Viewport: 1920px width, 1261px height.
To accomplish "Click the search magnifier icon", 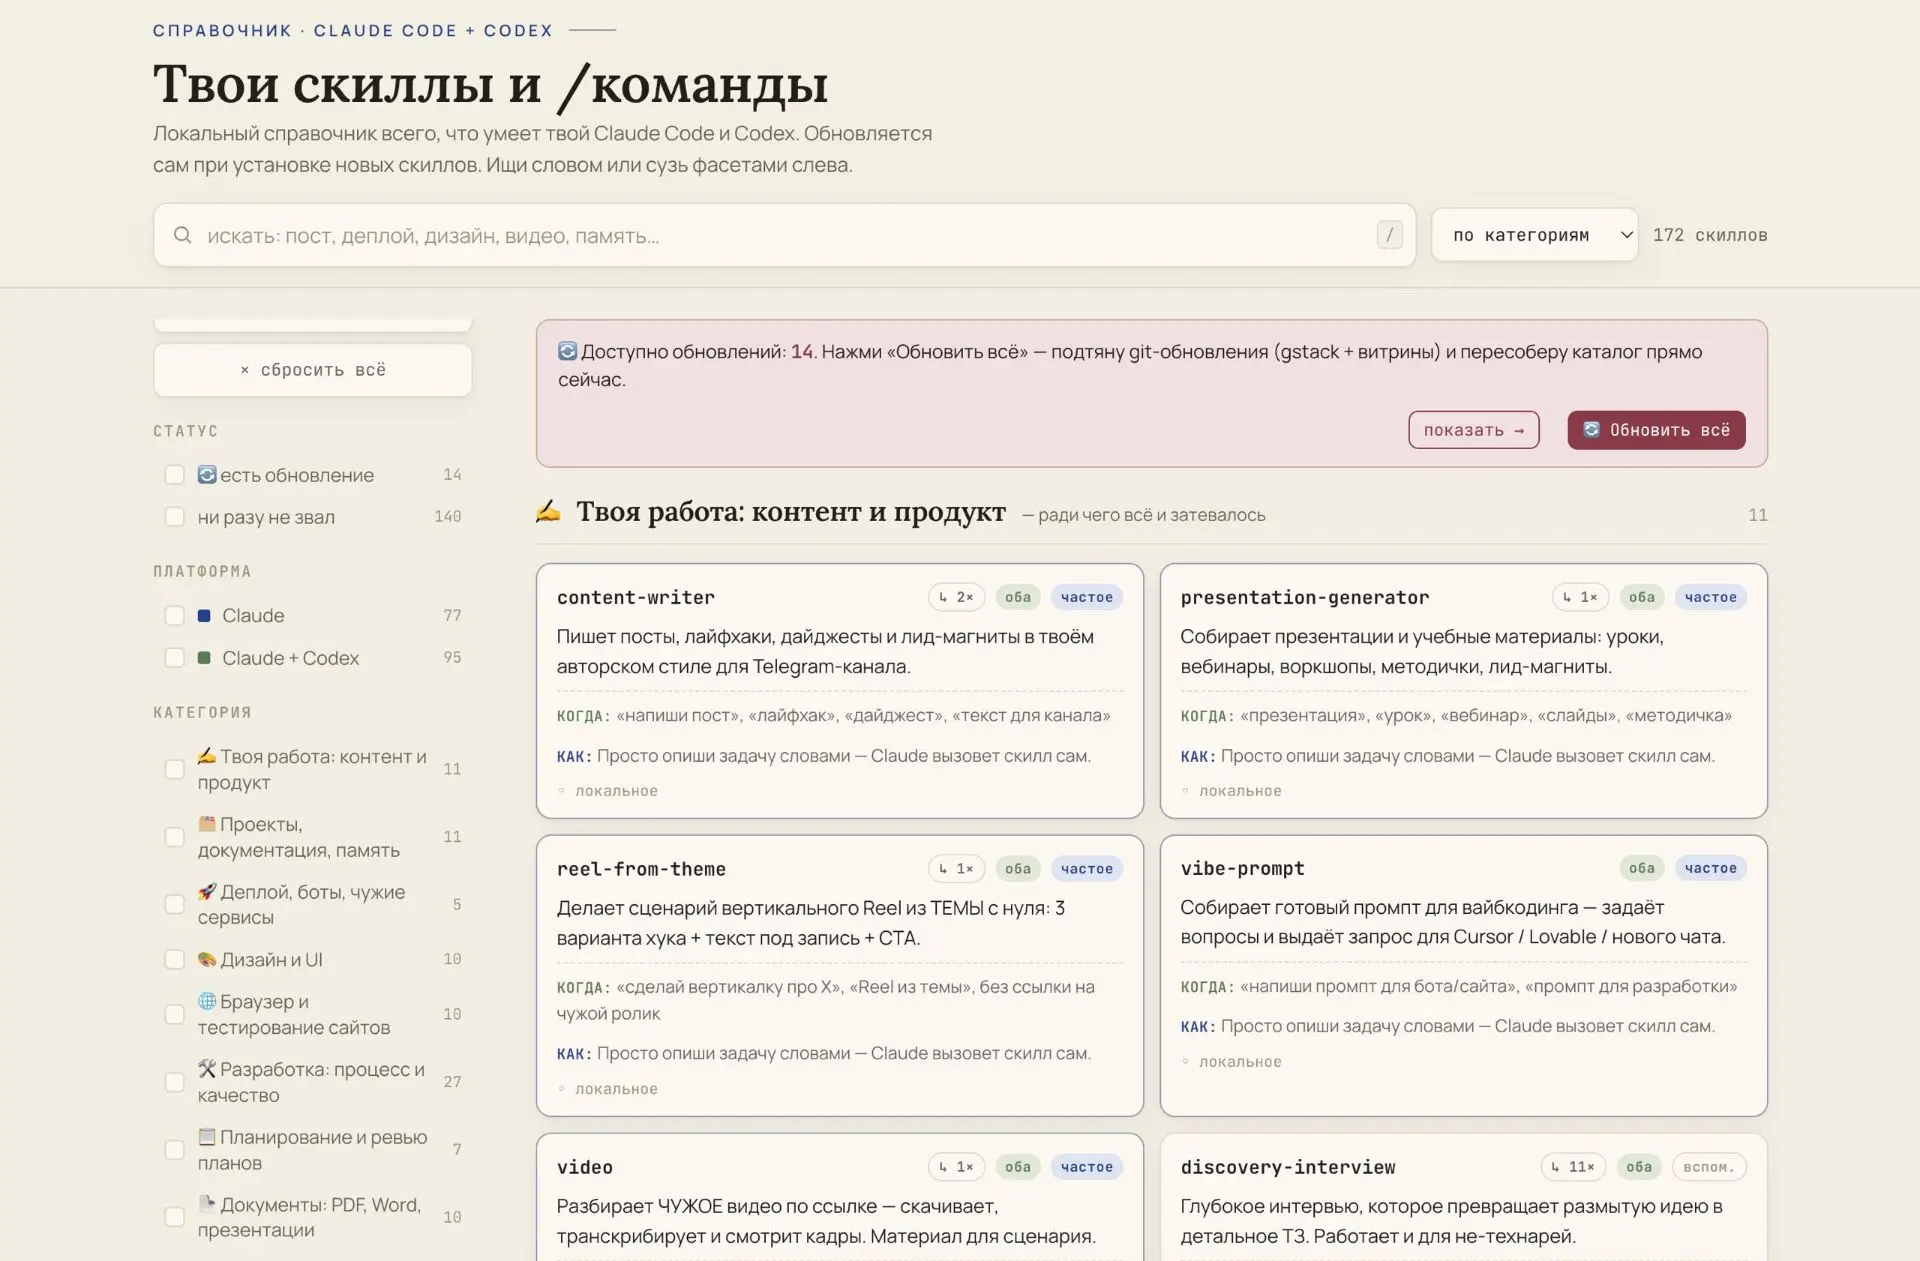I will click(182, 235).
